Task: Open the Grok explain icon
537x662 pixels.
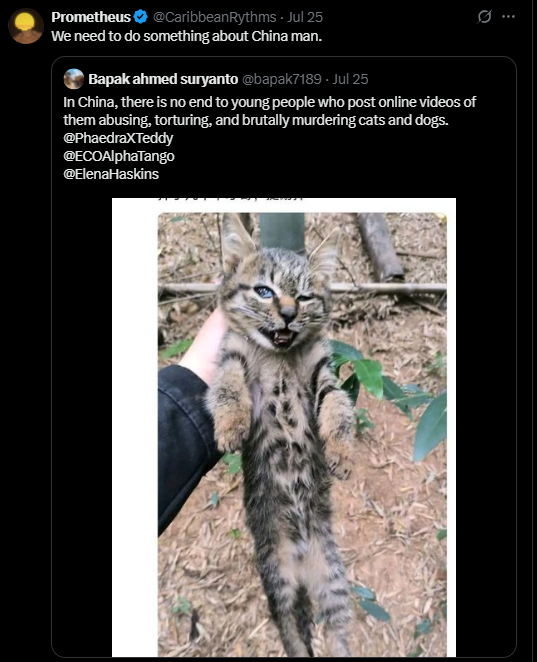Action: [484, 16]
